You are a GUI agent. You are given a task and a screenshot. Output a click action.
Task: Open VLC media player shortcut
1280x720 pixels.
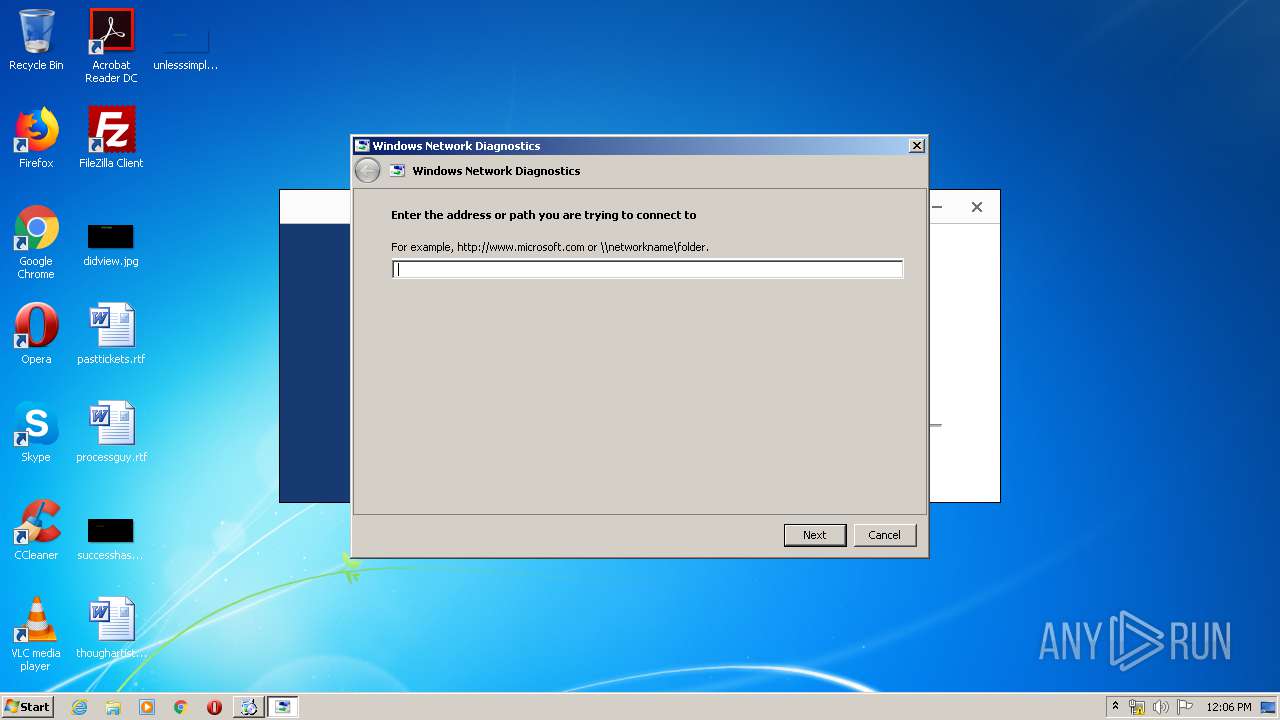point(36,634)
